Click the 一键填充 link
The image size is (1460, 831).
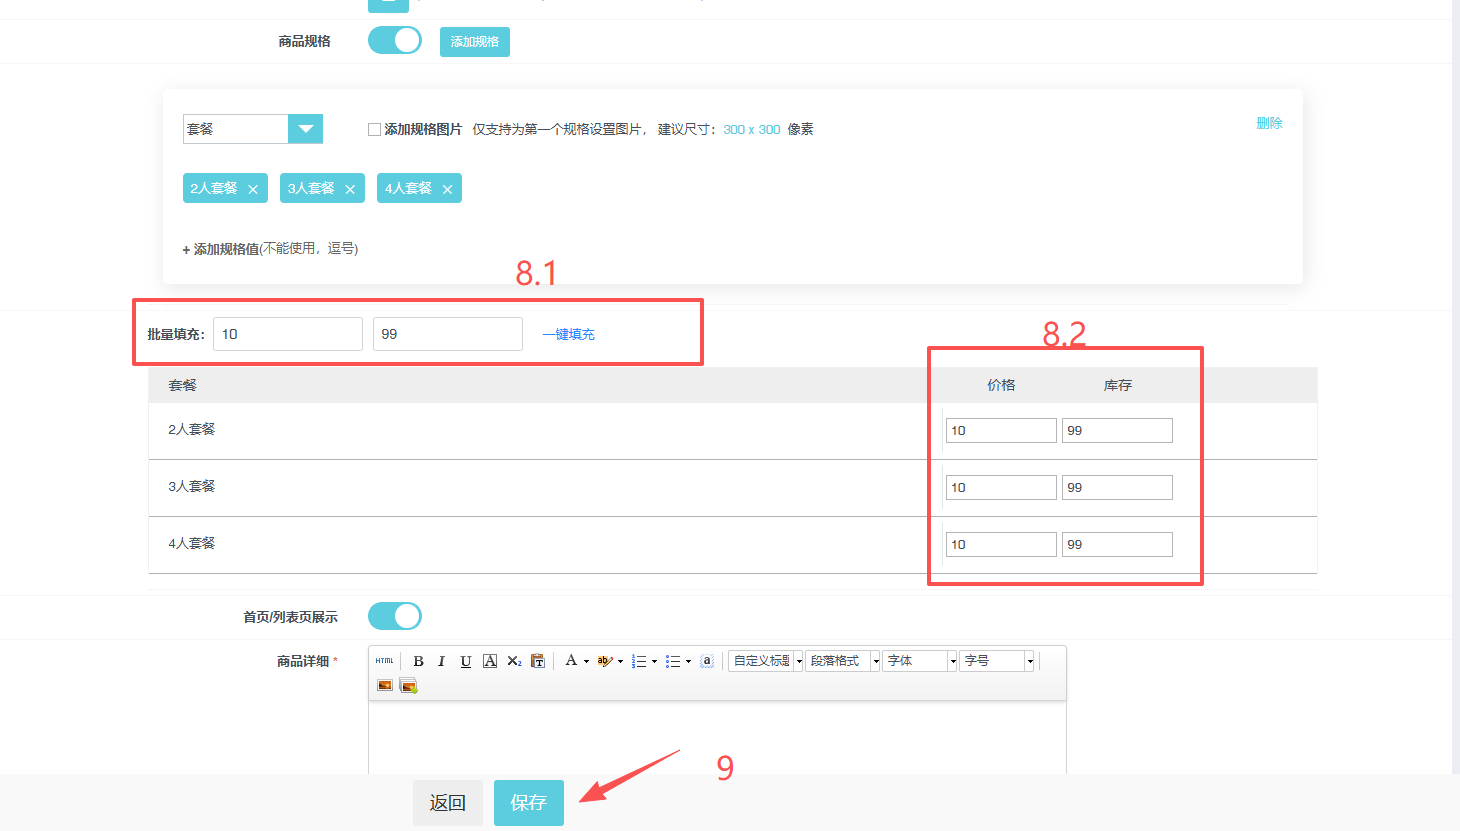568,334
